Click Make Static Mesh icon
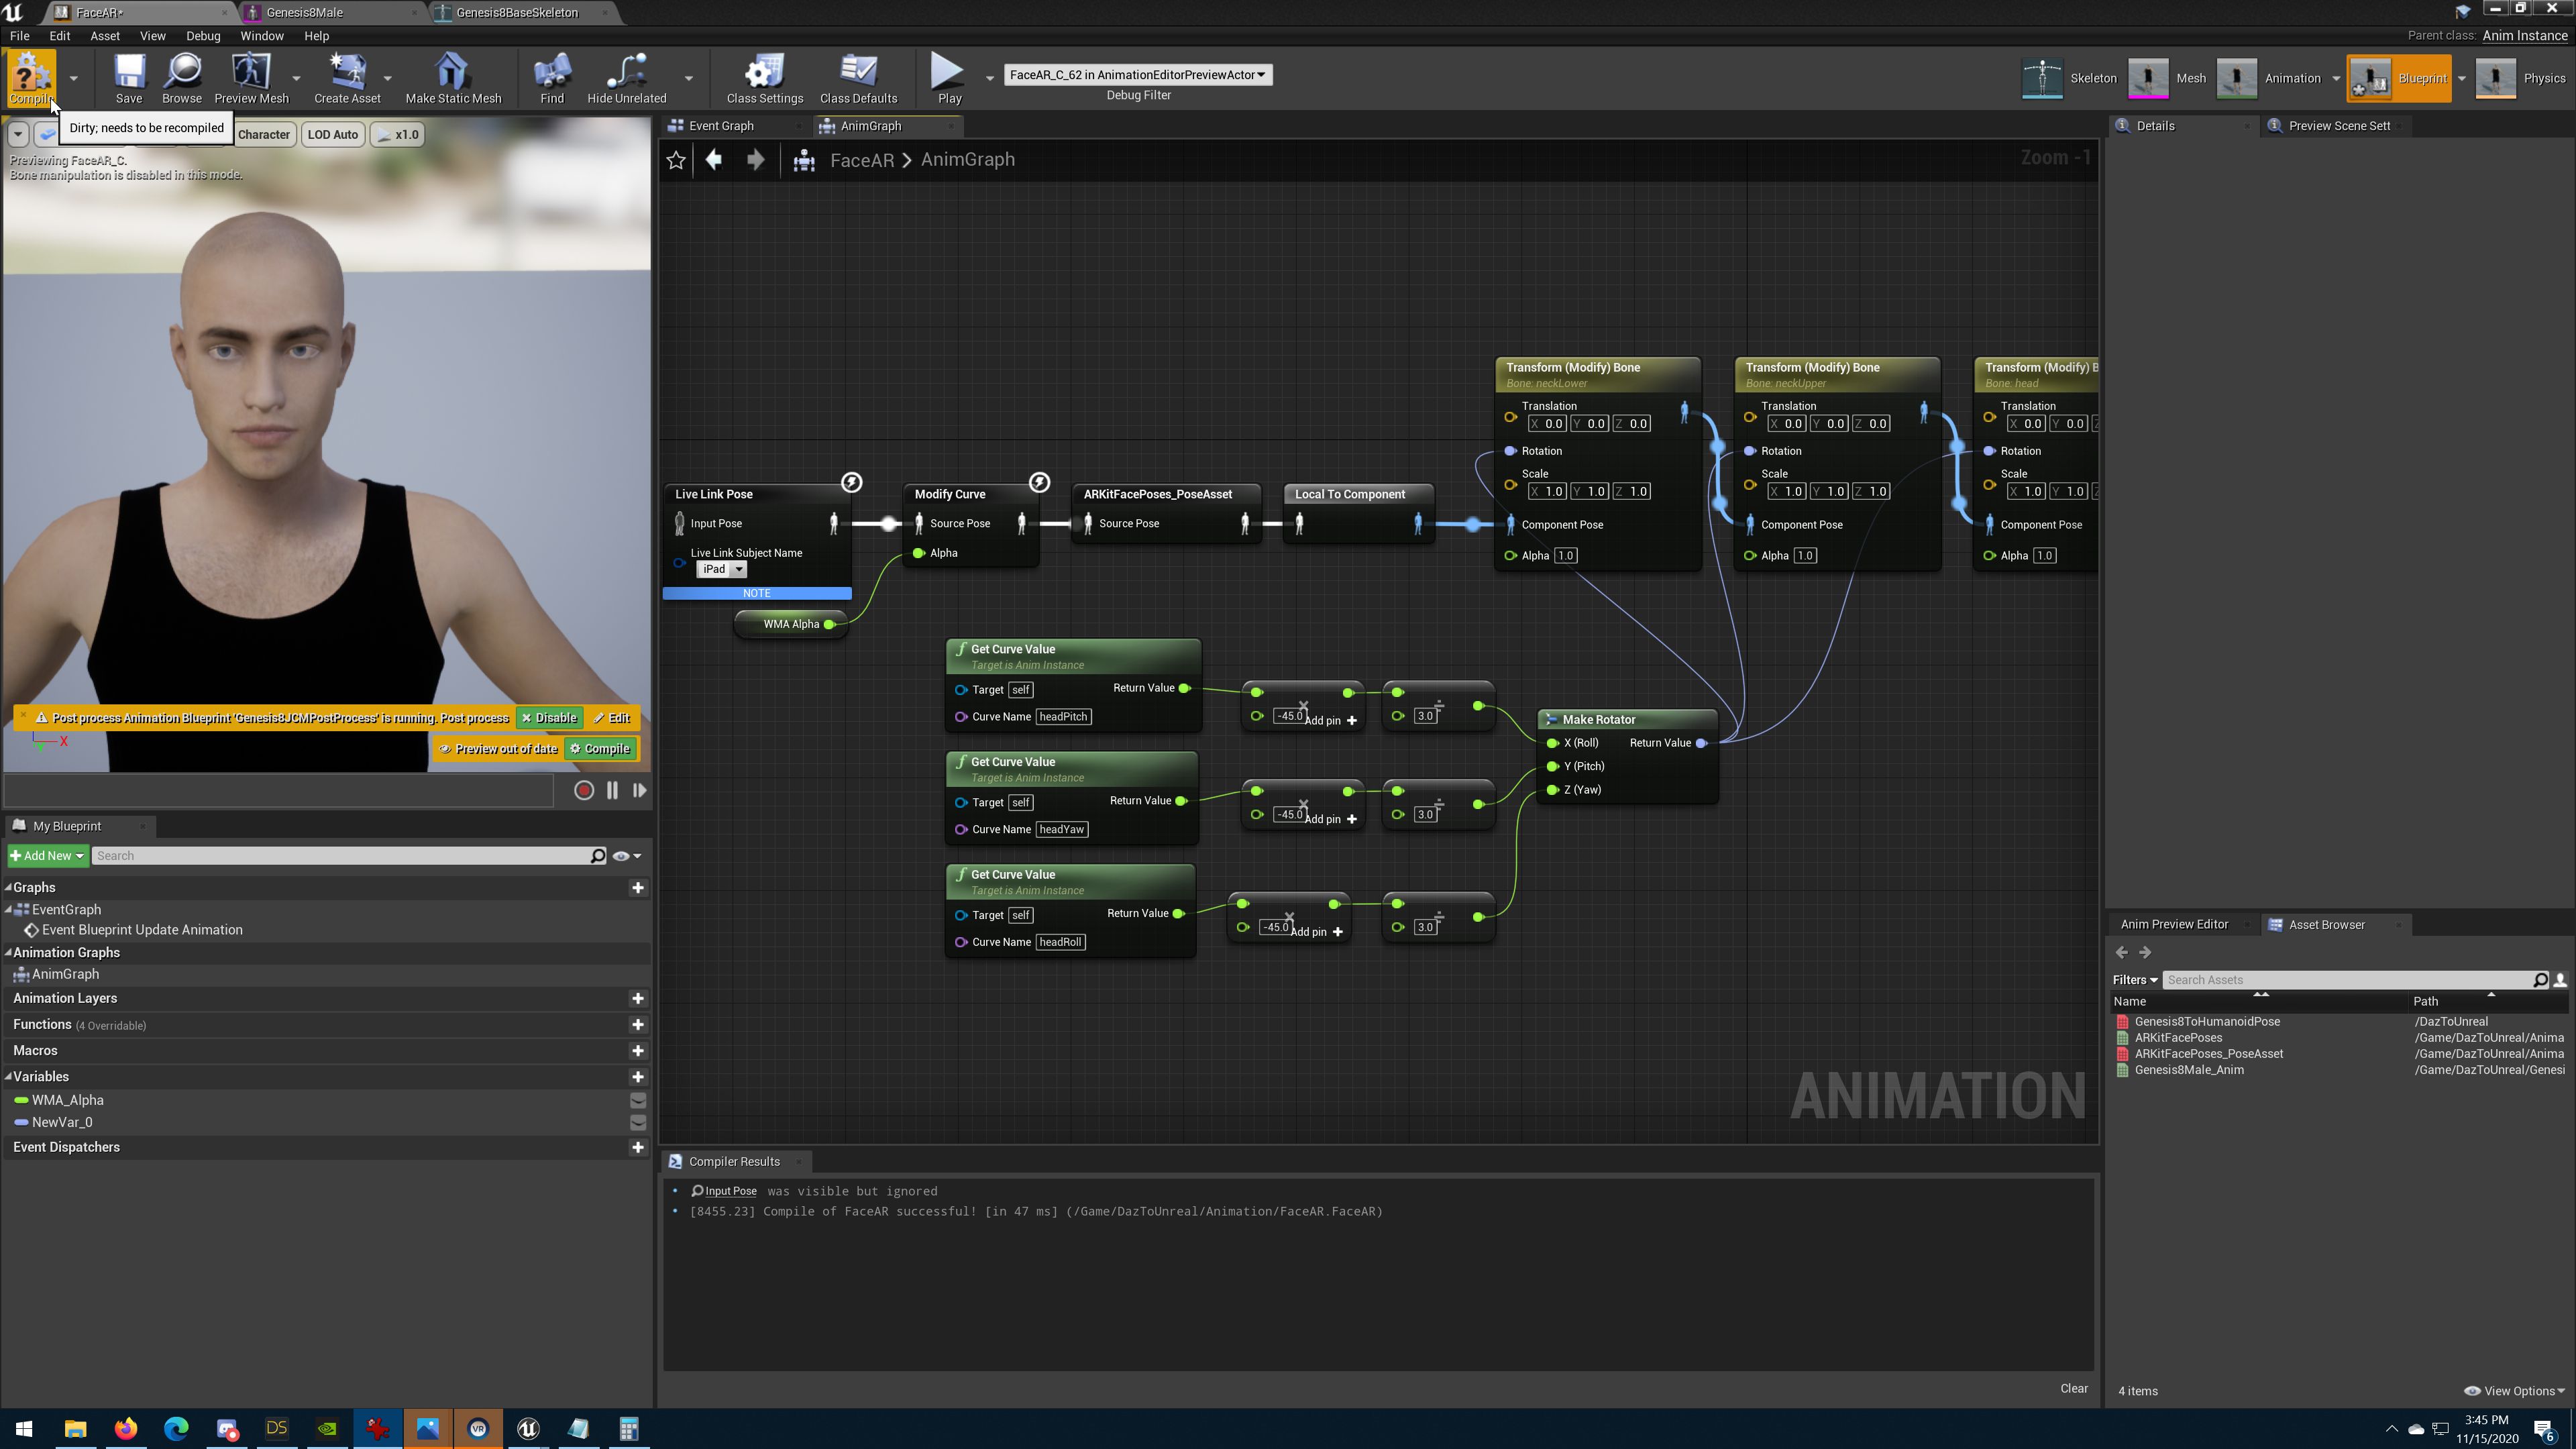2576x1449 pixels. (453, 78)
